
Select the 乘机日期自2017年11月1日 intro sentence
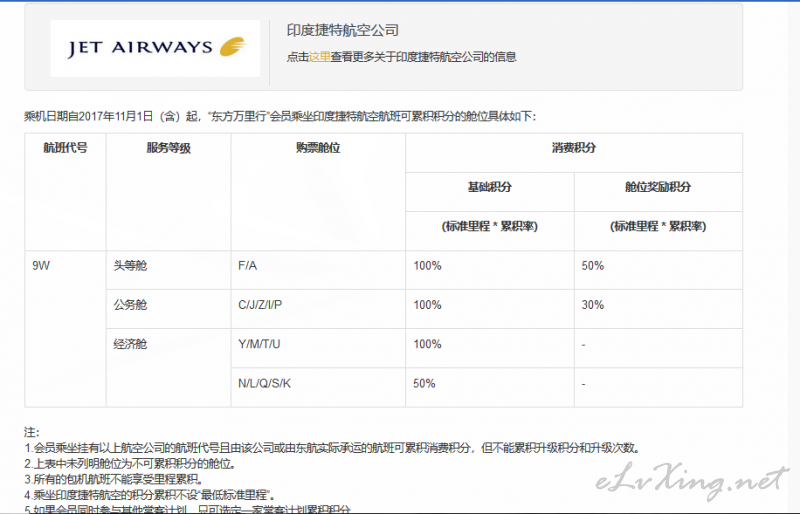(280, 116)
